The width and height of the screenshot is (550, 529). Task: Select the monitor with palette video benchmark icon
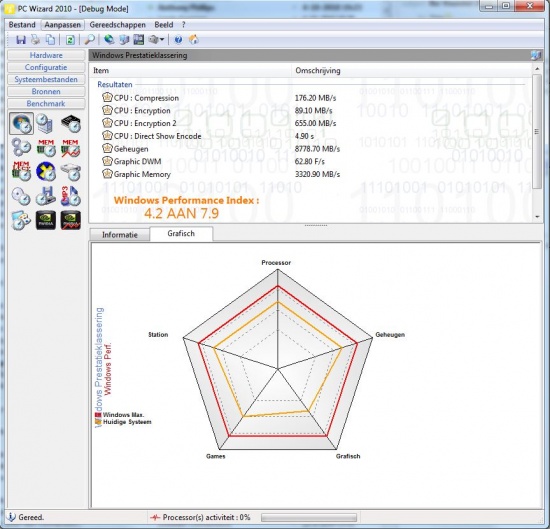[21, 220]
